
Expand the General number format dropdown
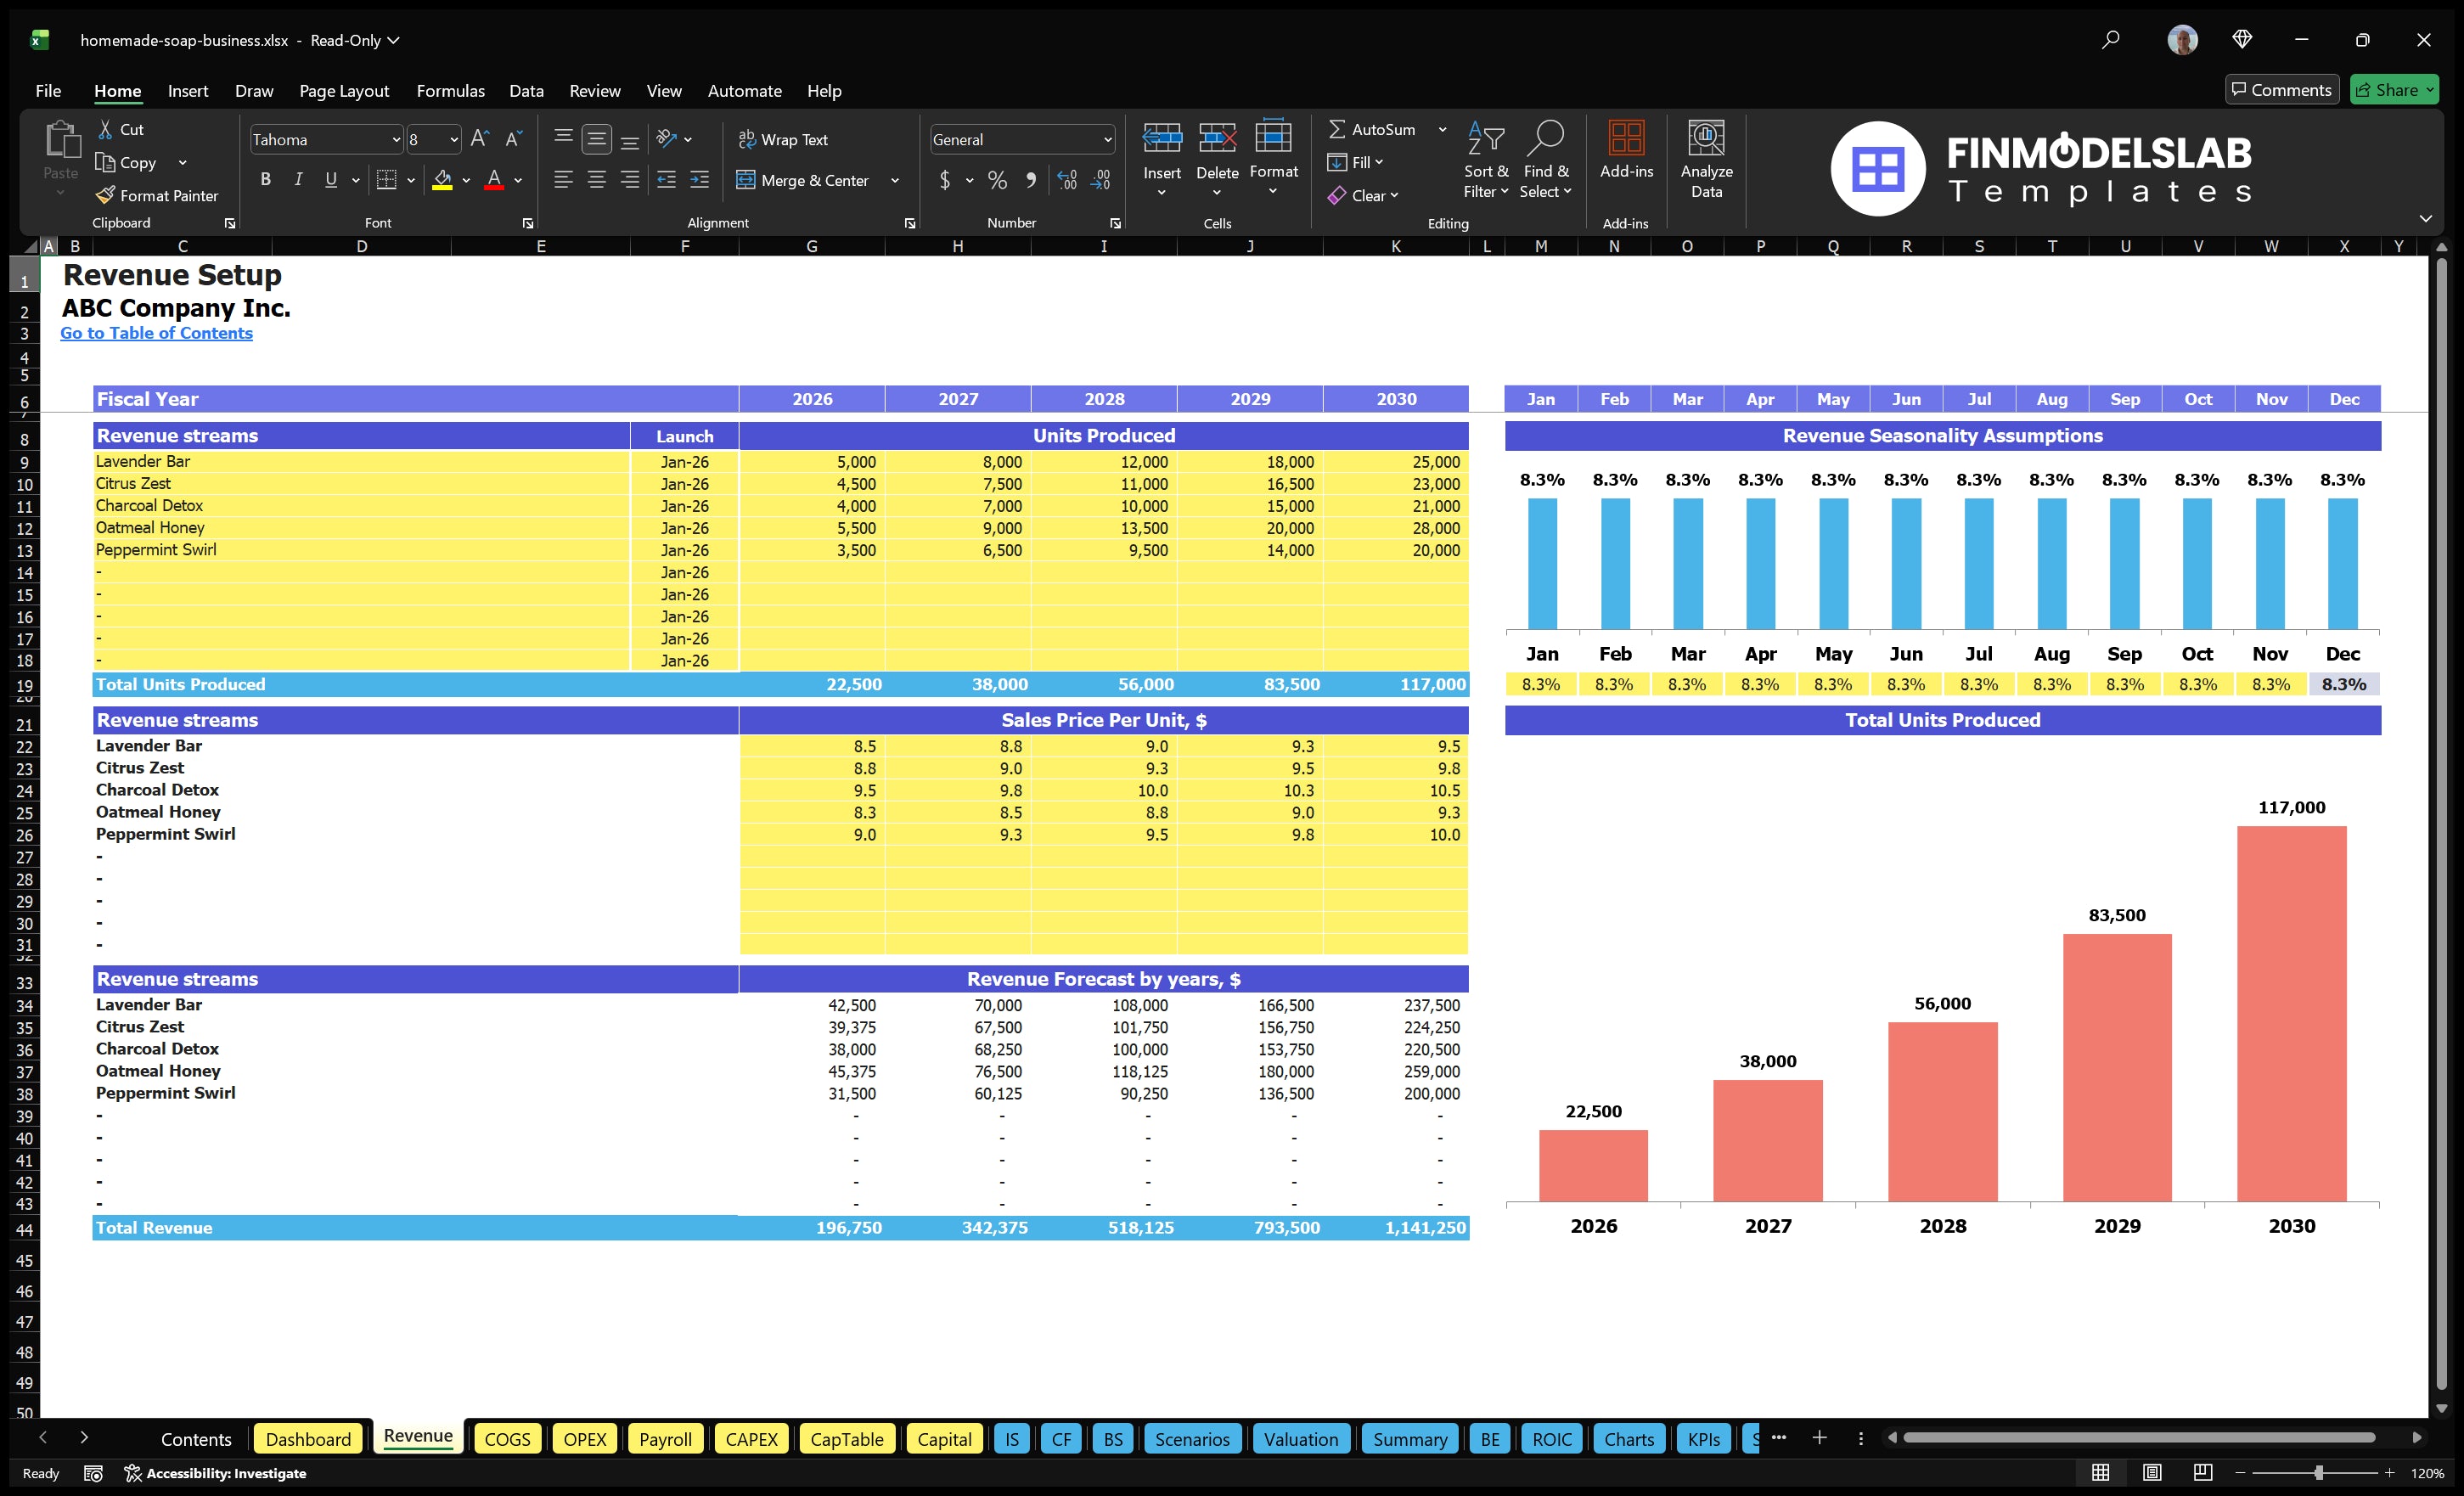click(x=1106, y=139)
